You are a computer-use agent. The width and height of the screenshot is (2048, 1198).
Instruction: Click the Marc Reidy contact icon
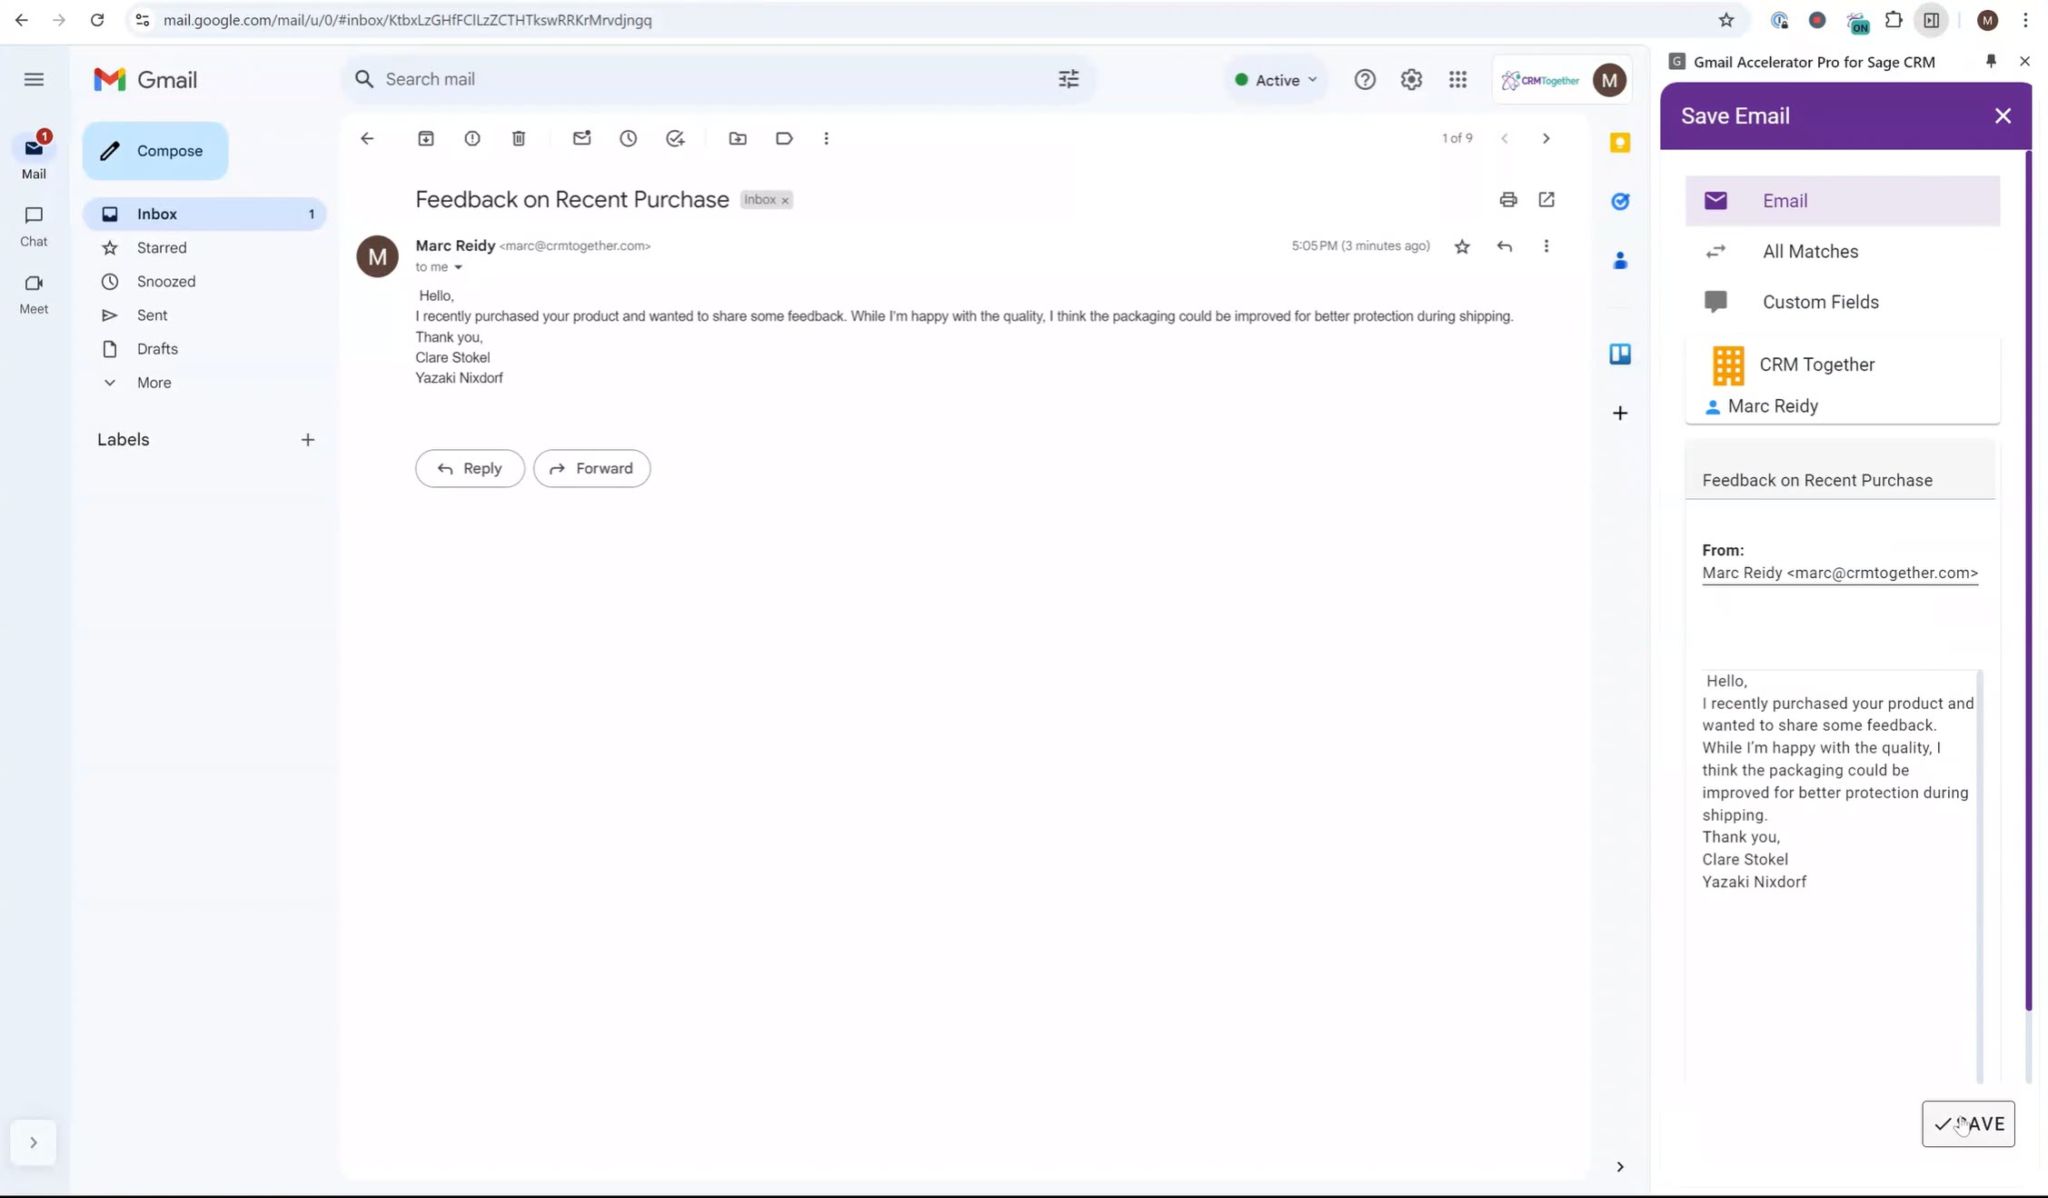[x=1711, y=406]
